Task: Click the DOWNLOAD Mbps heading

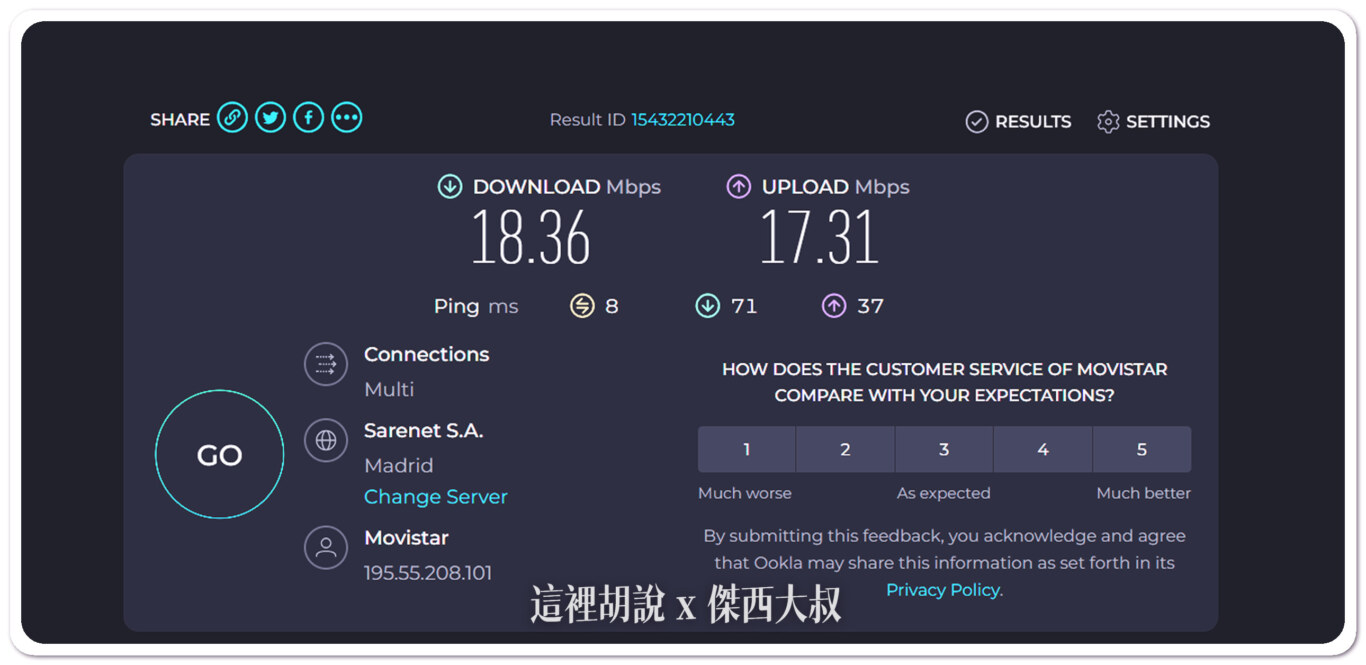Action: point(567,187)
